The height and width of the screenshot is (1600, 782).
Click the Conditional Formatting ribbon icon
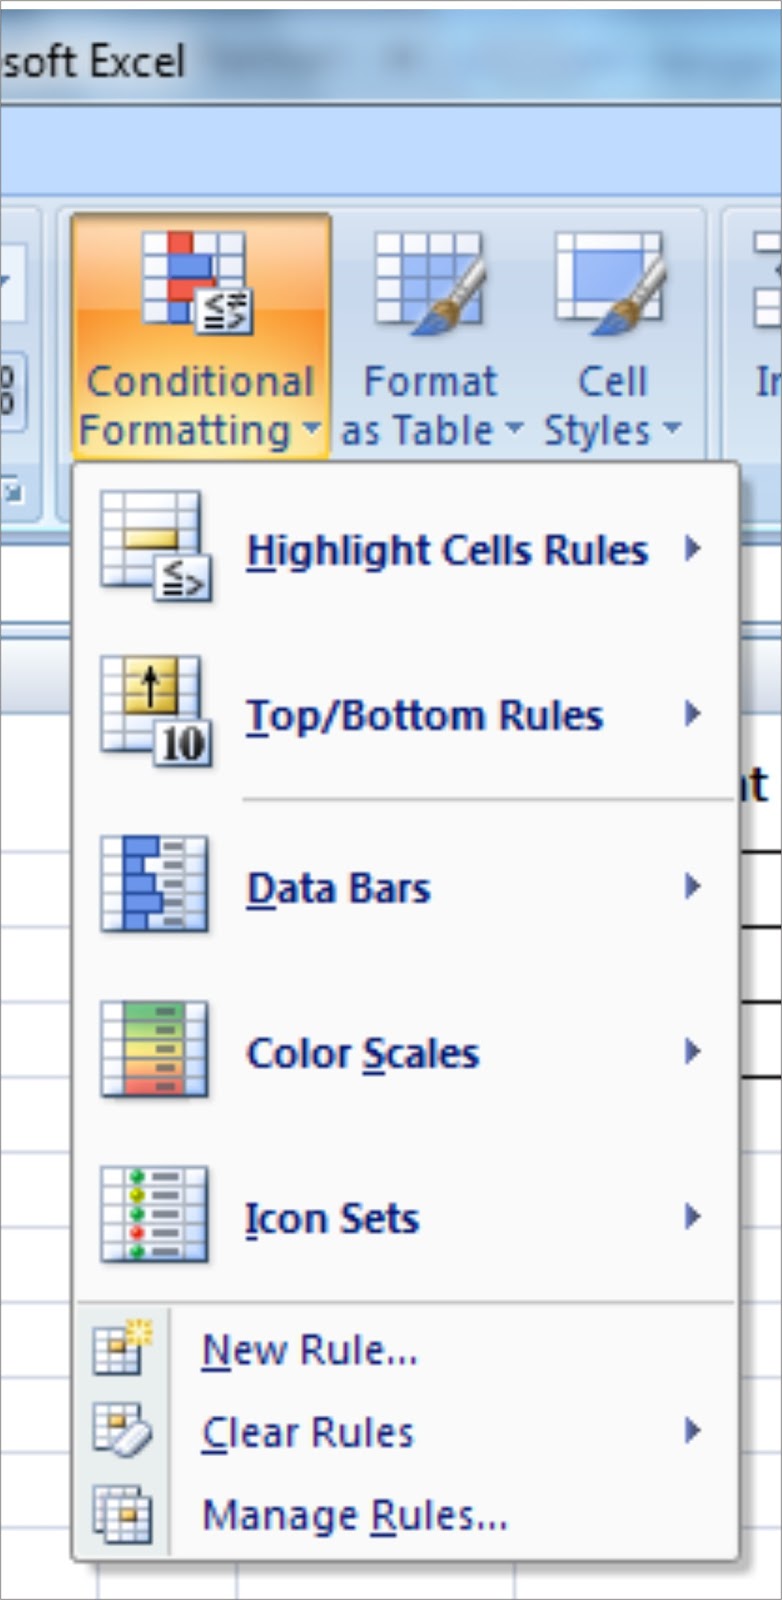pos(198,282)
